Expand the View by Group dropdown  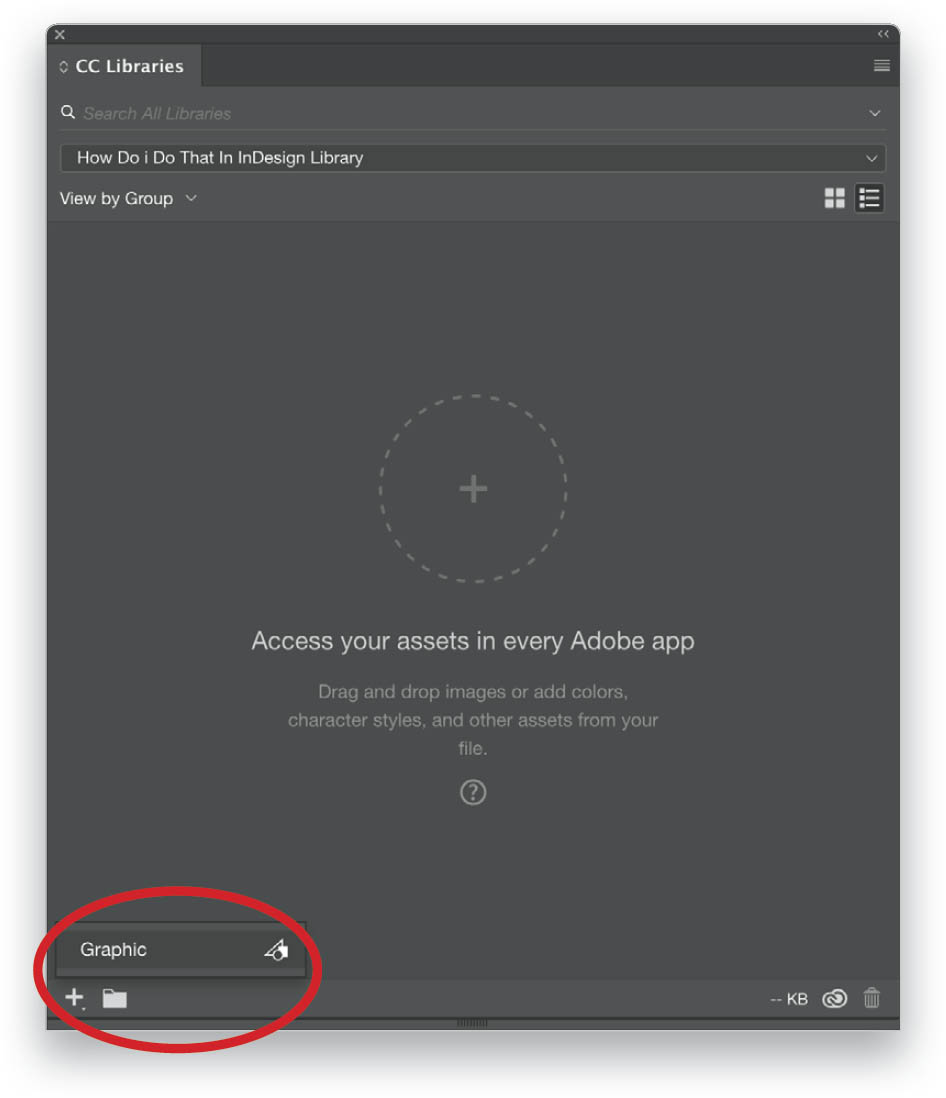[129, 199]
